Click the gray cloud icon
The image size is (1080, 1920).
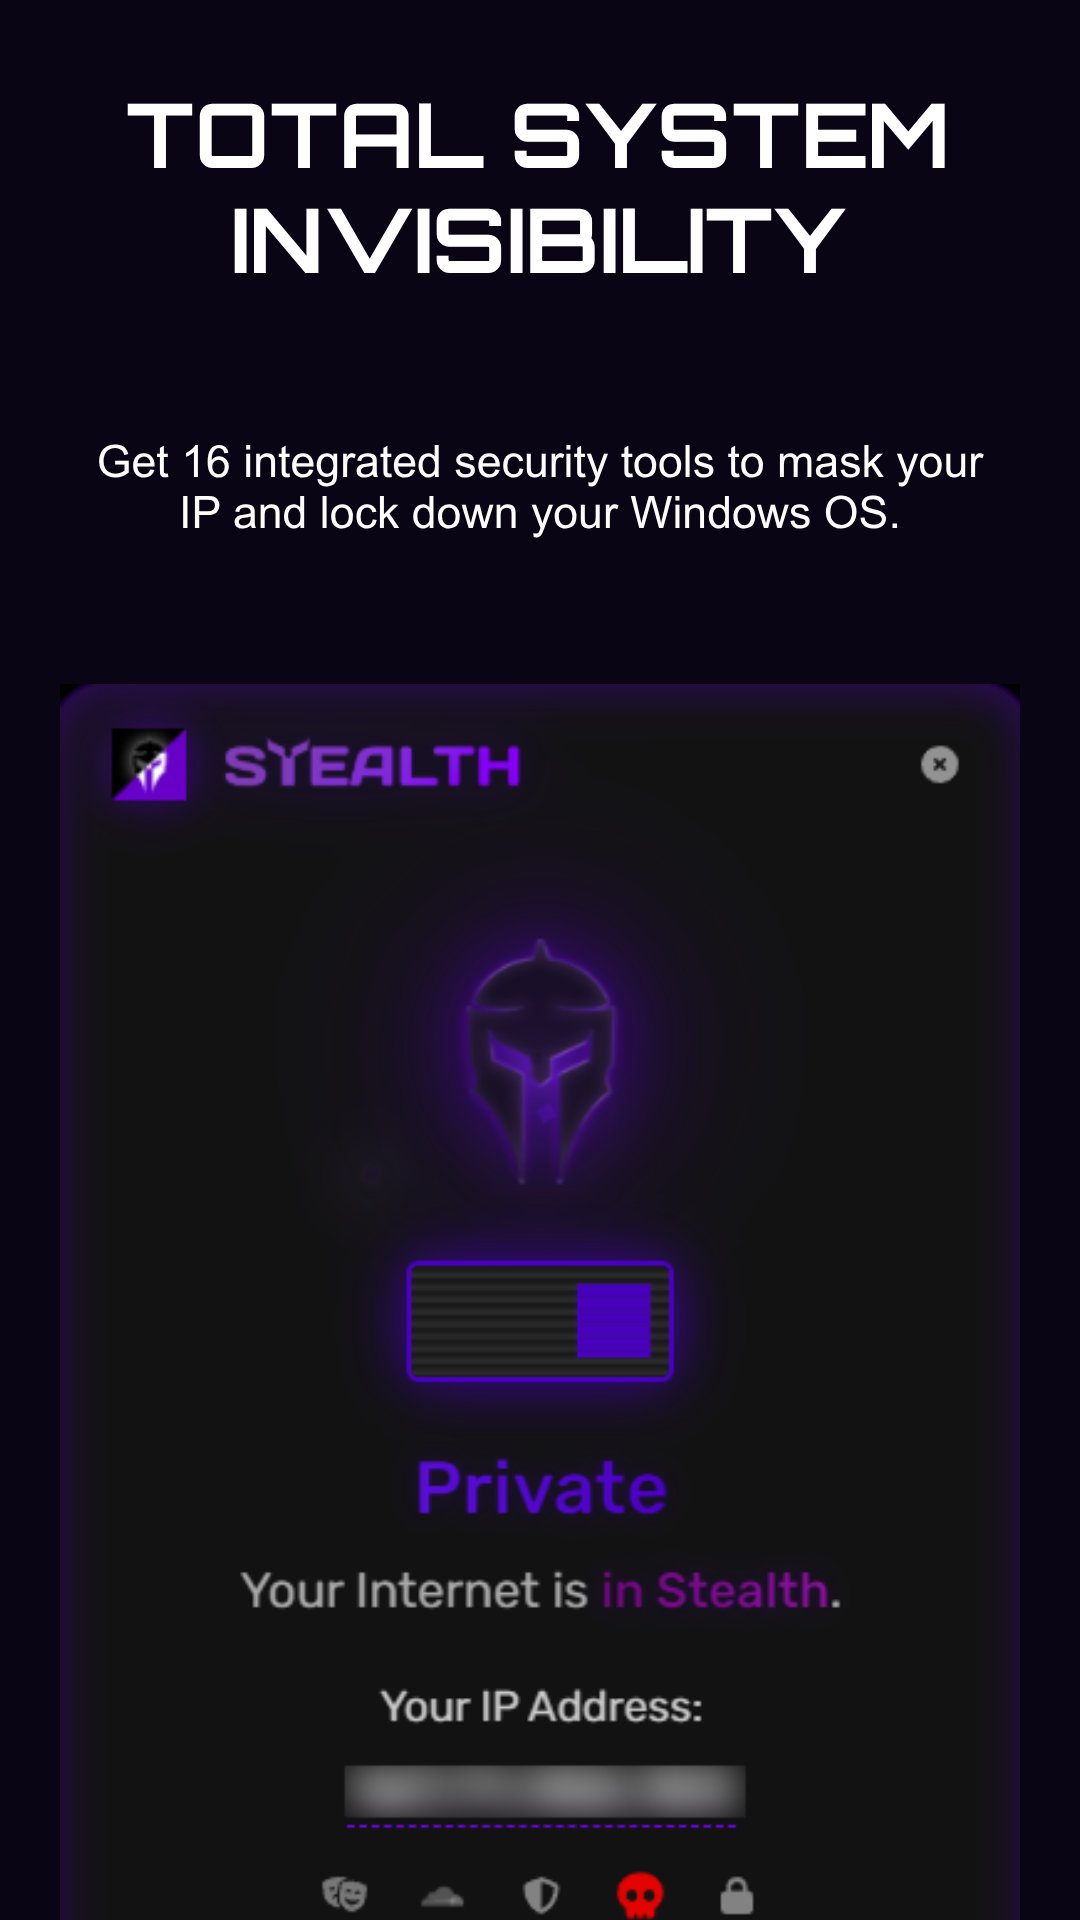[x=442, y=1895]
